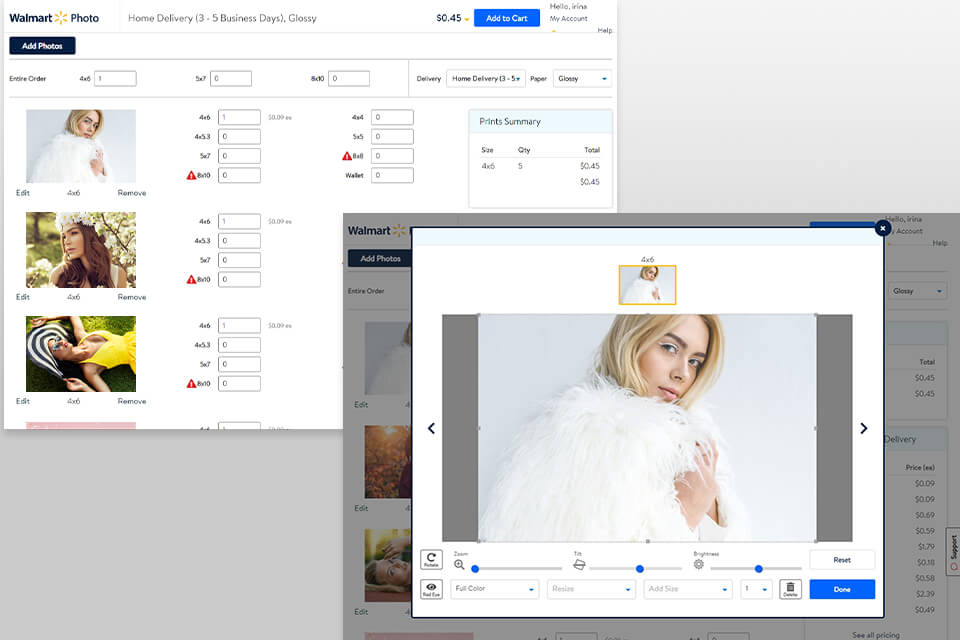The height and width of the screenshot is (640, 960).
Task: Click the Tilt icon
Action: tap(579, 565)
